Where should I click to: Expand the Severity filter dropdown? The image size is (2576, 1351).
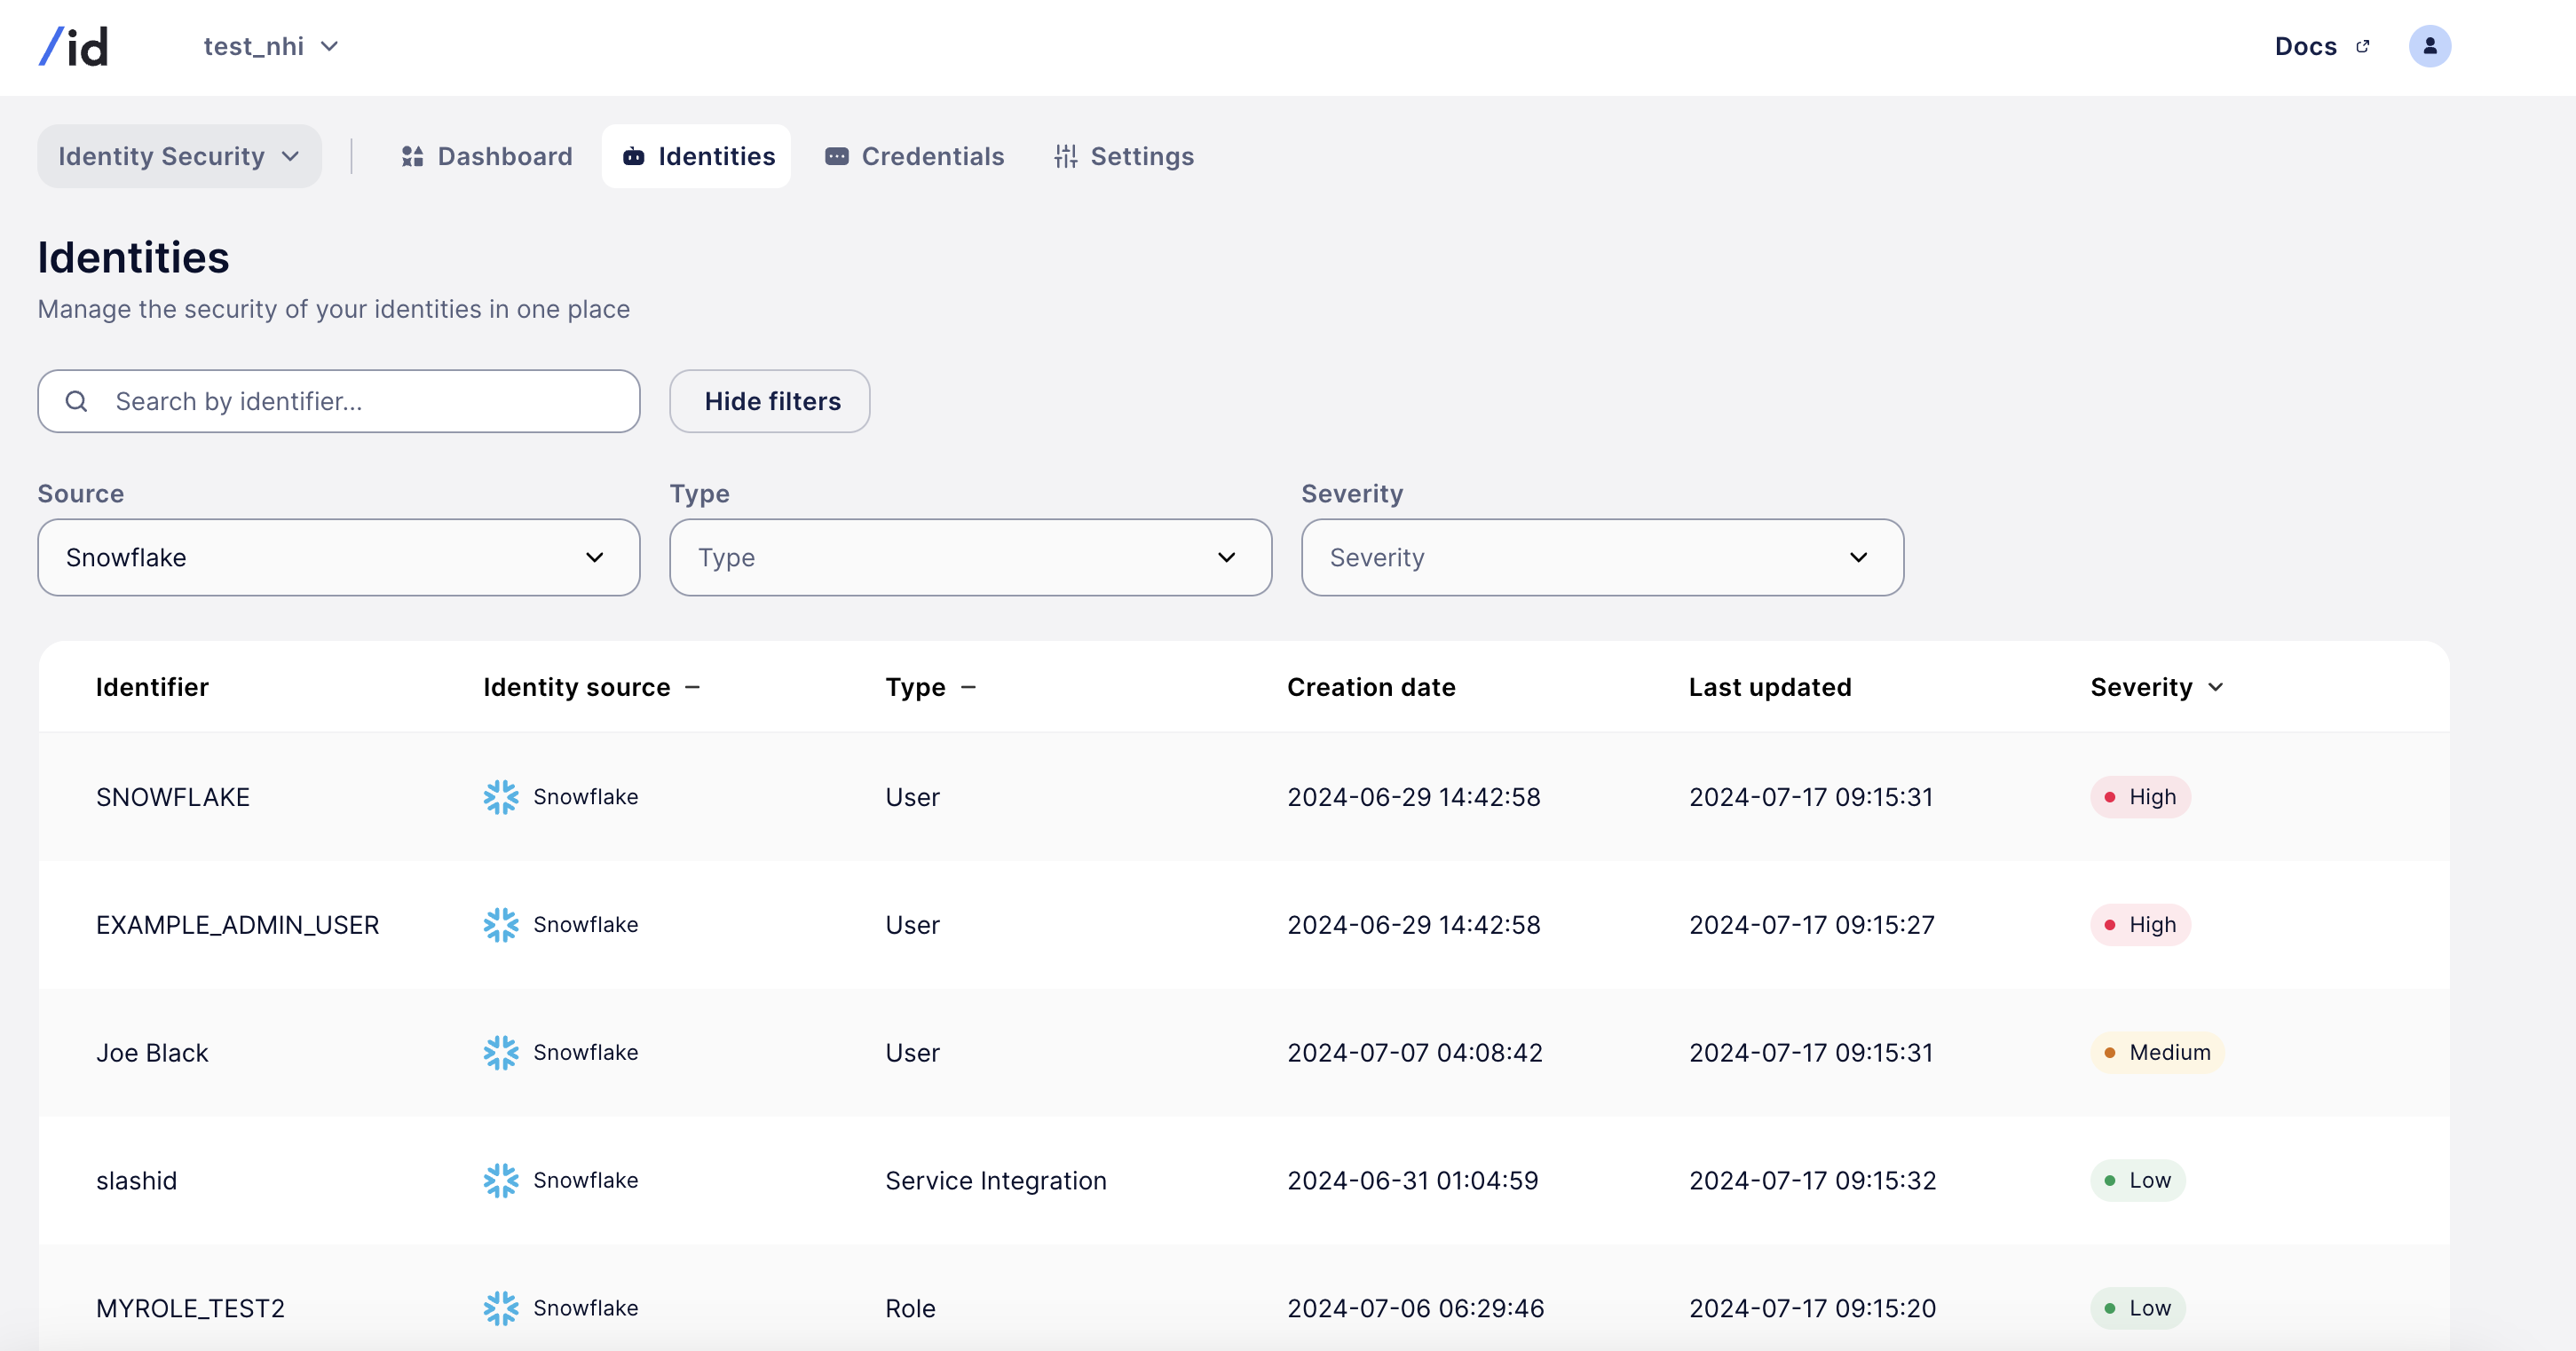(1602, 557)
